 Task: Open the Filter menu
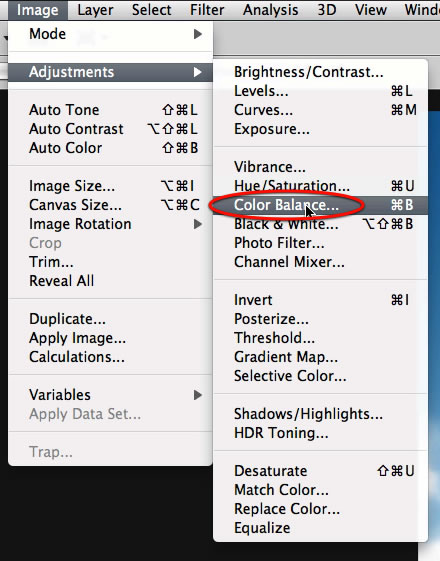pos(207,10)
